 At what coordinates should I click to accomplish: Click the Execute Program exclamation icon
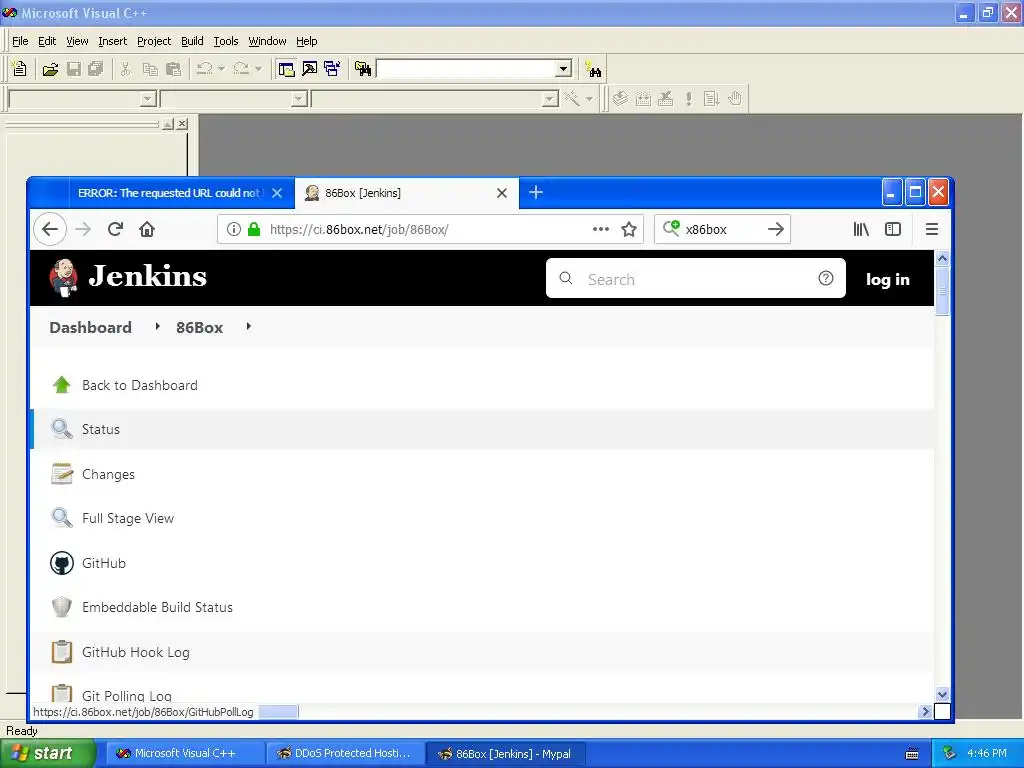(x=688, y=99)
